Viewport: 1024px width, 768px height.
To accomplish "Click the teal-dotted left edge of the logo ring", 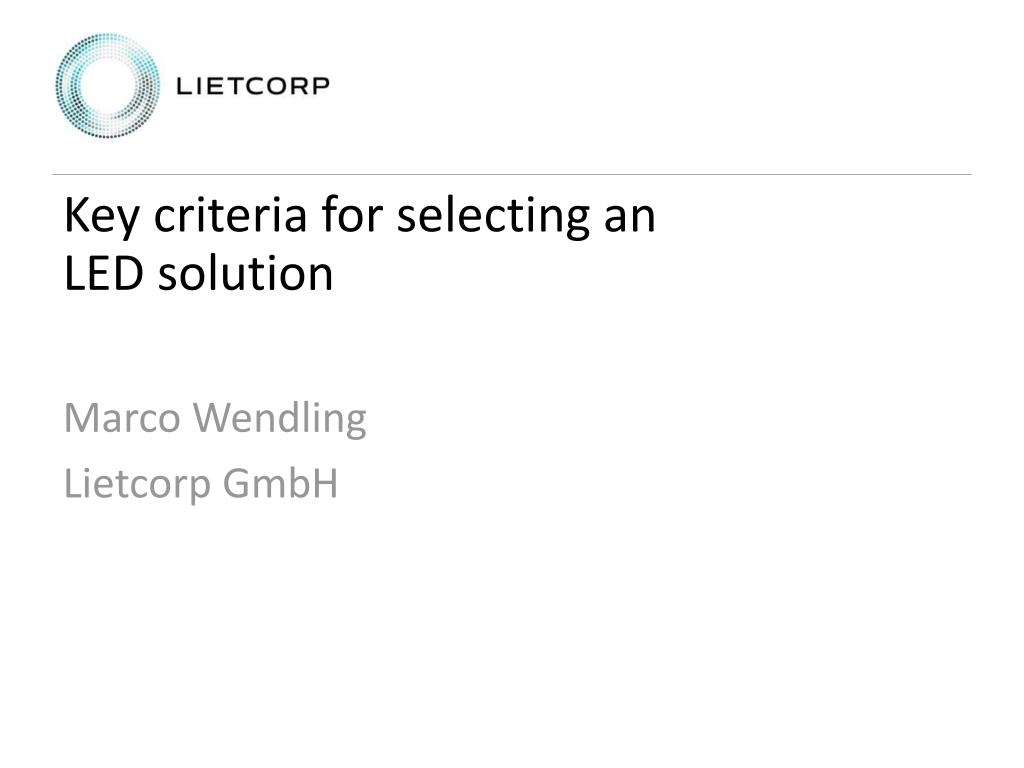I will click(67, 86).
